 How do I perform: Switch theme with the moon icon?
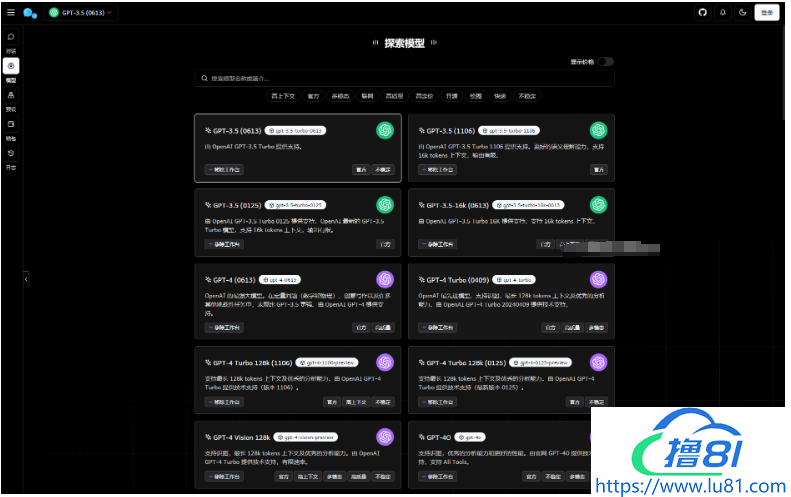click(x=742, y=12)
